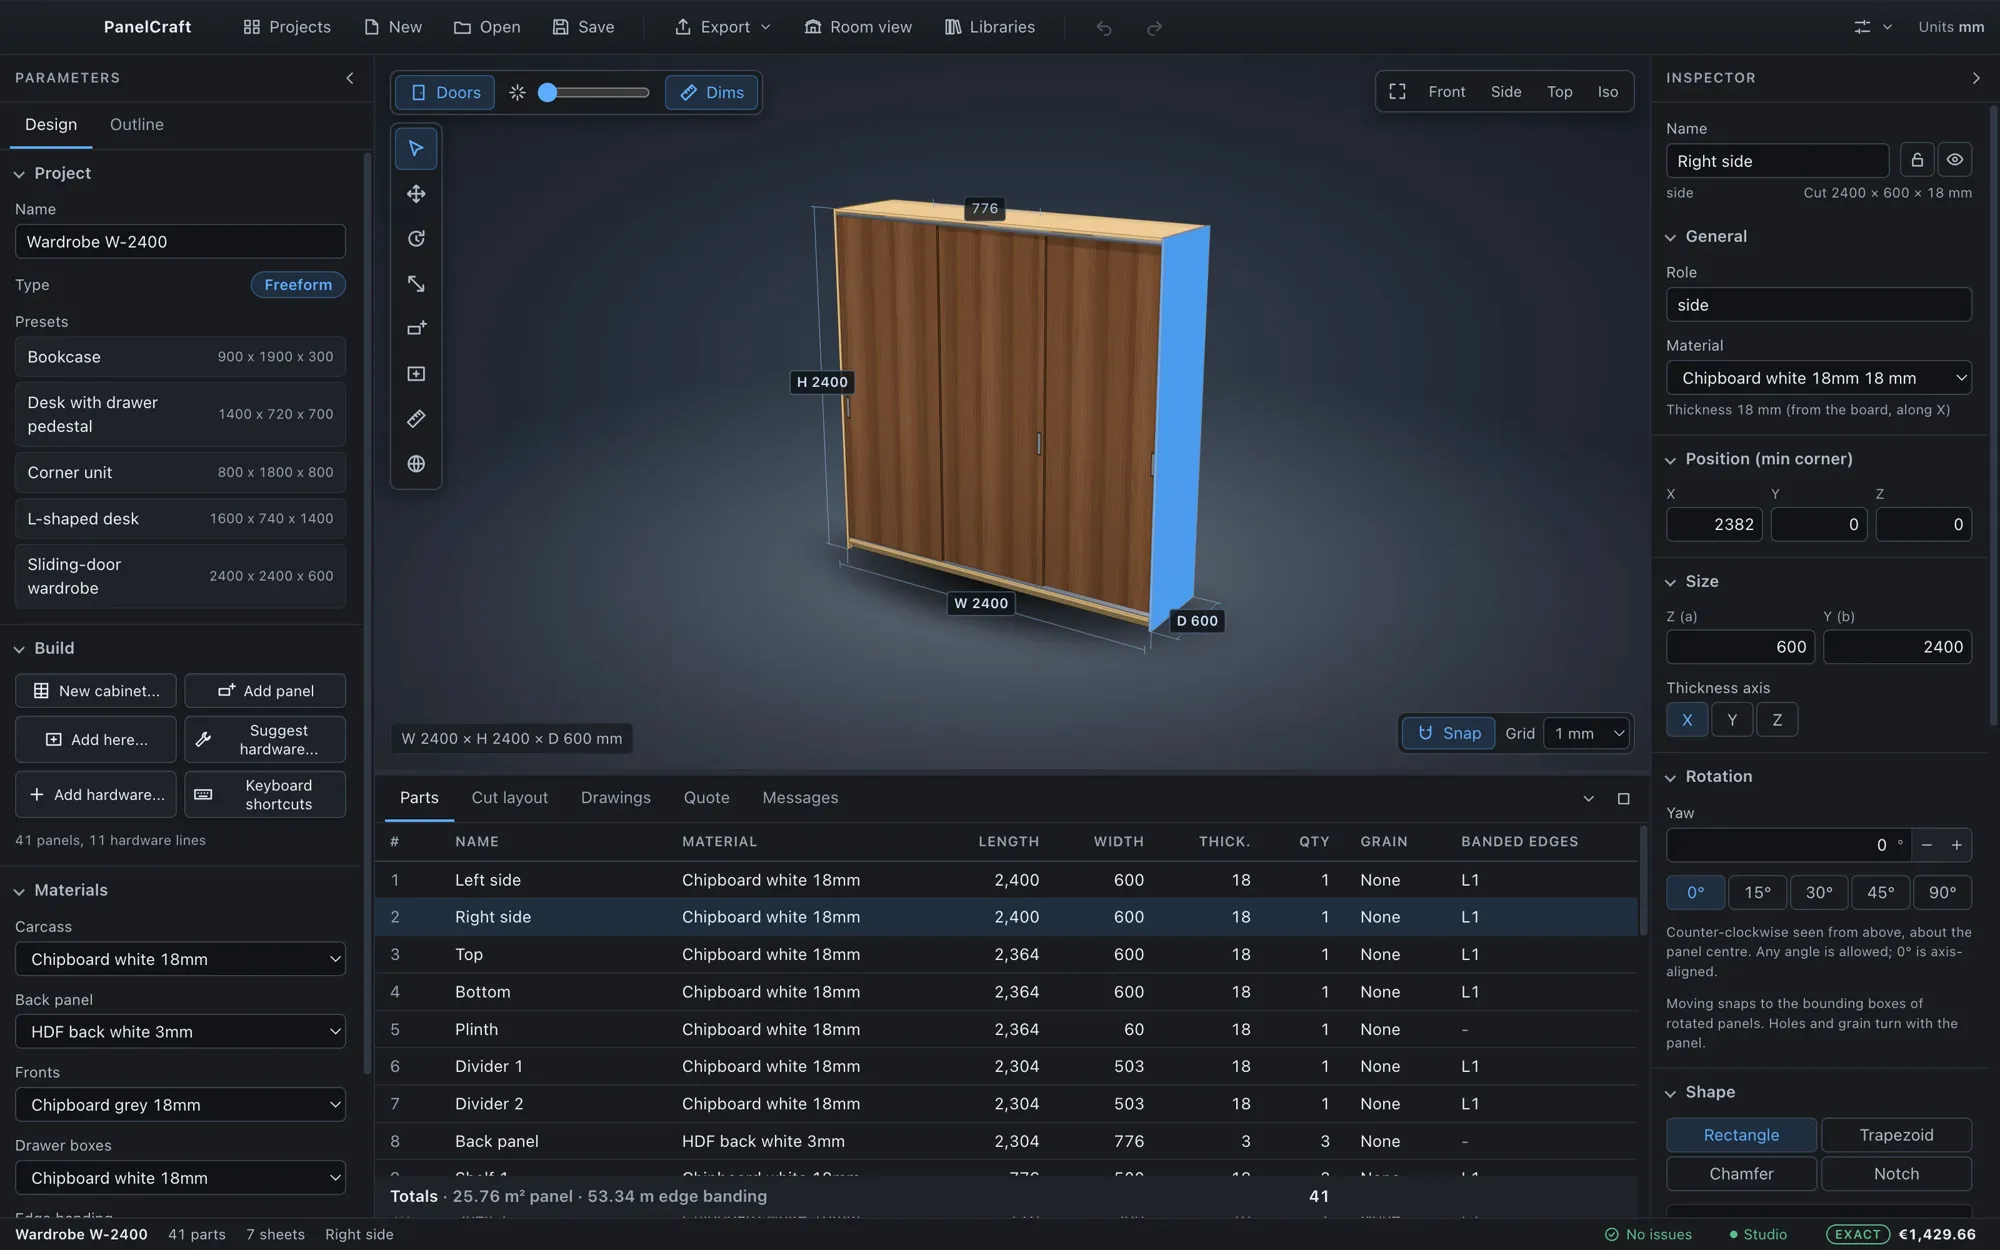Undo the last action
This screenshot has height=1250, width=2000.
pos(1103,27)
